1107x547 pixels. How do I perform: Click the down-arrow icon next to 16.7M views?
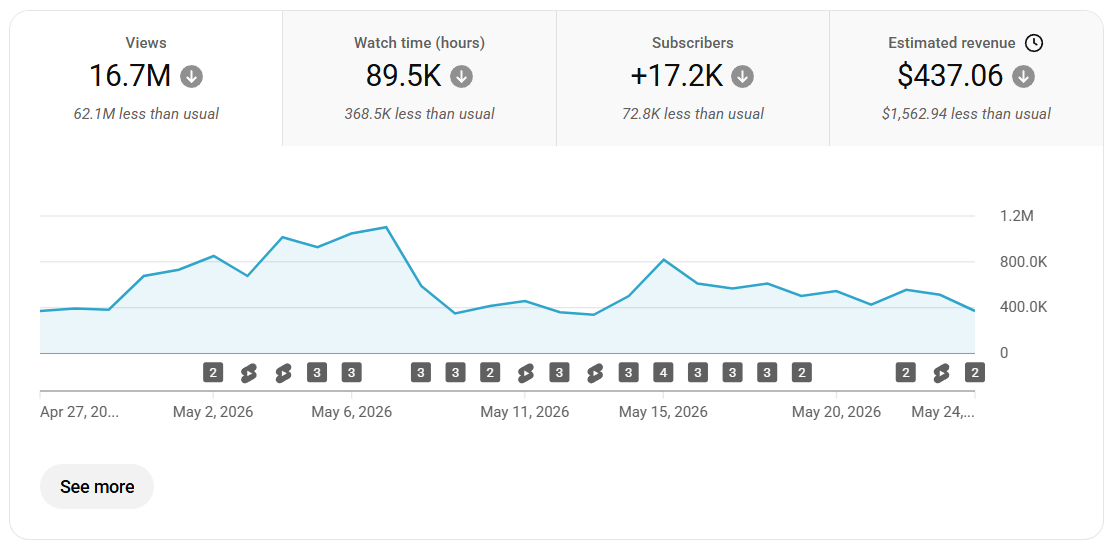point(191,76)
